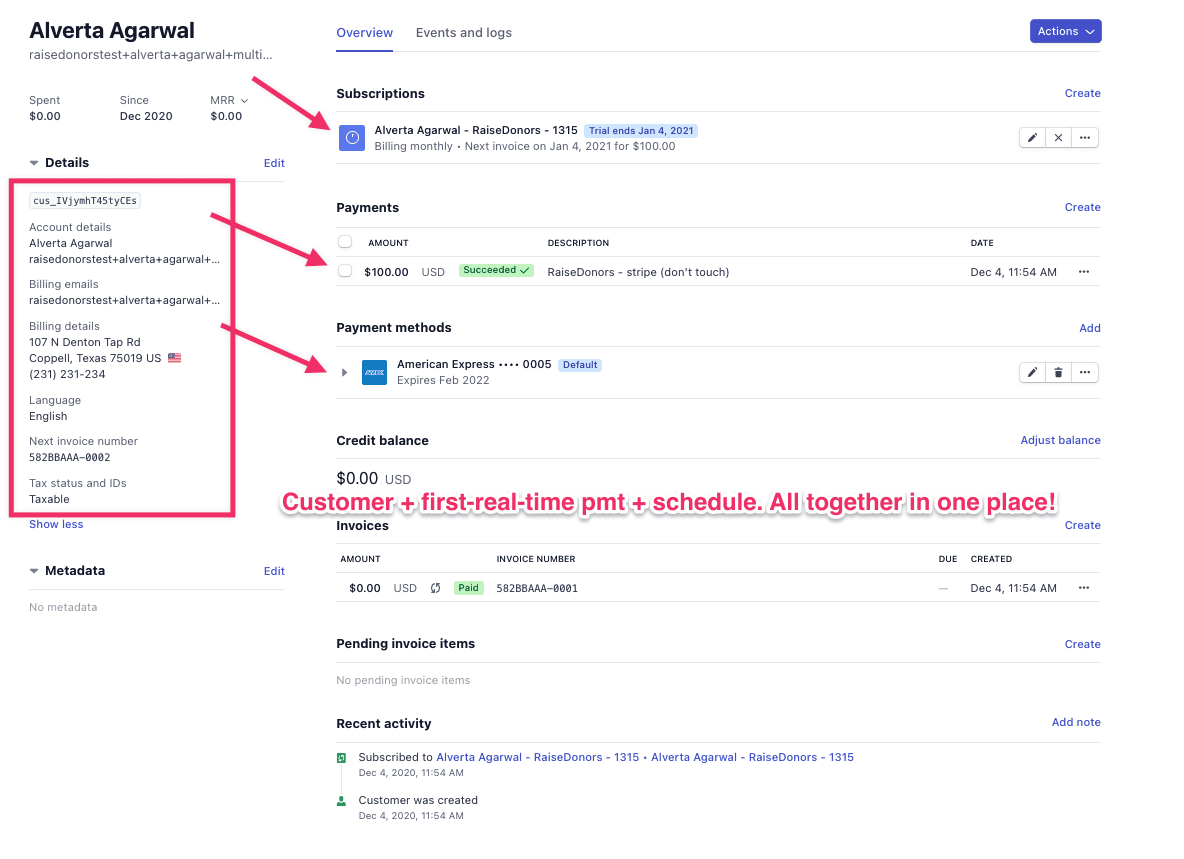Click Show less under details
The height and width of the screenshot is (859, 1184).
tap(56, 525)
